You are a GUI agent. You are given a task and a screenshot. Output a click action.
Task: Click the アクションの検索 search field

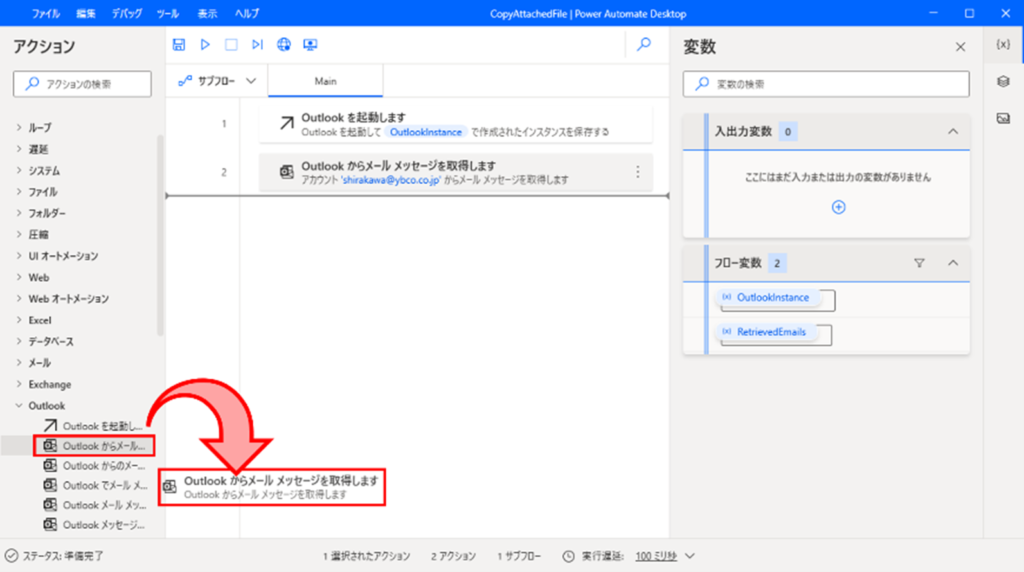coord(82,84)
